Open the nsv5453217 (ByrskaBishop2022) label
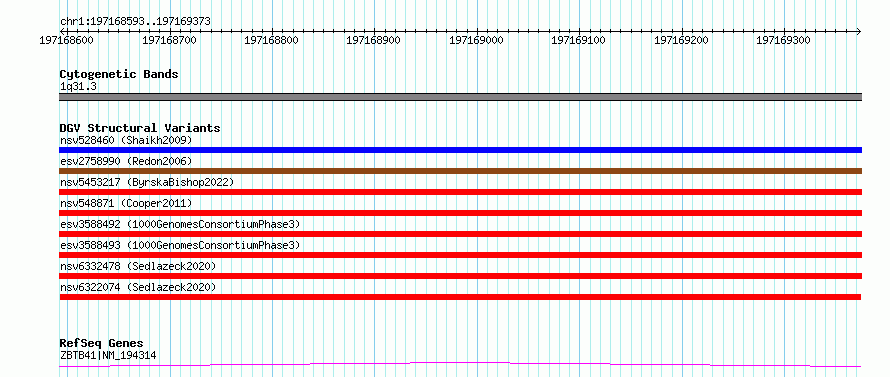Image resolution: width=890 pixels, height=377 pixels. (147, 182)
